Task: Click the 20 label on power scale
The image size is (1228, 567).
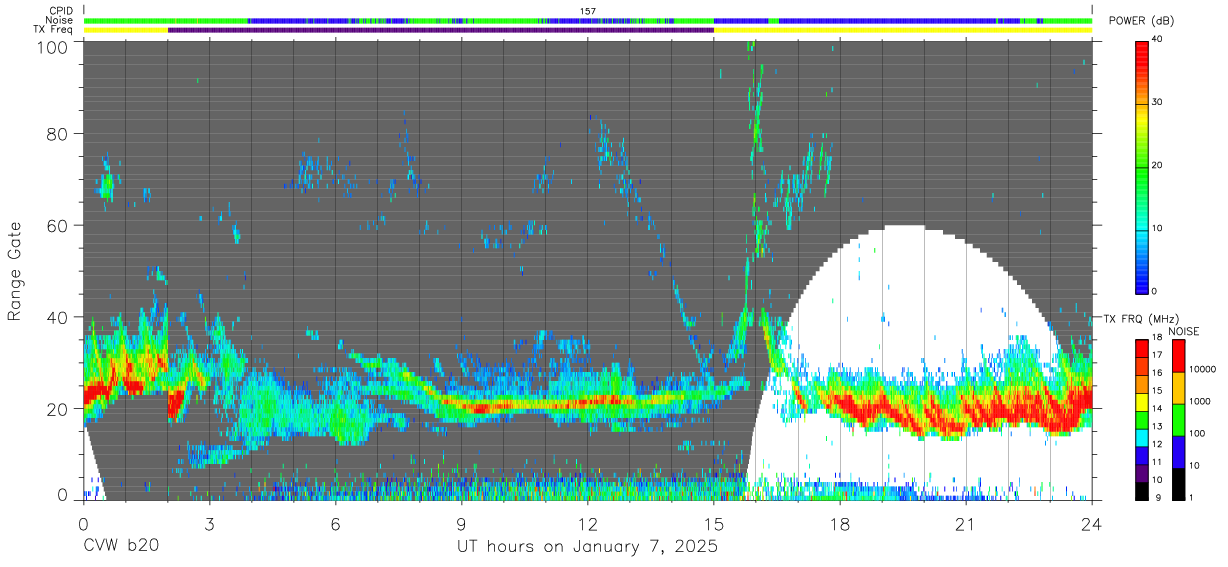Action: click(x=1158, y=165)
